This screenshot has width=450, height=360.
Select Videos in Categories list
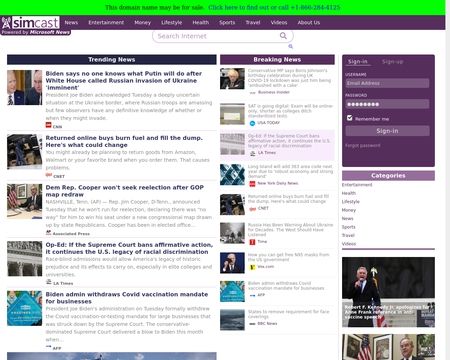click(x=349, y=244)
